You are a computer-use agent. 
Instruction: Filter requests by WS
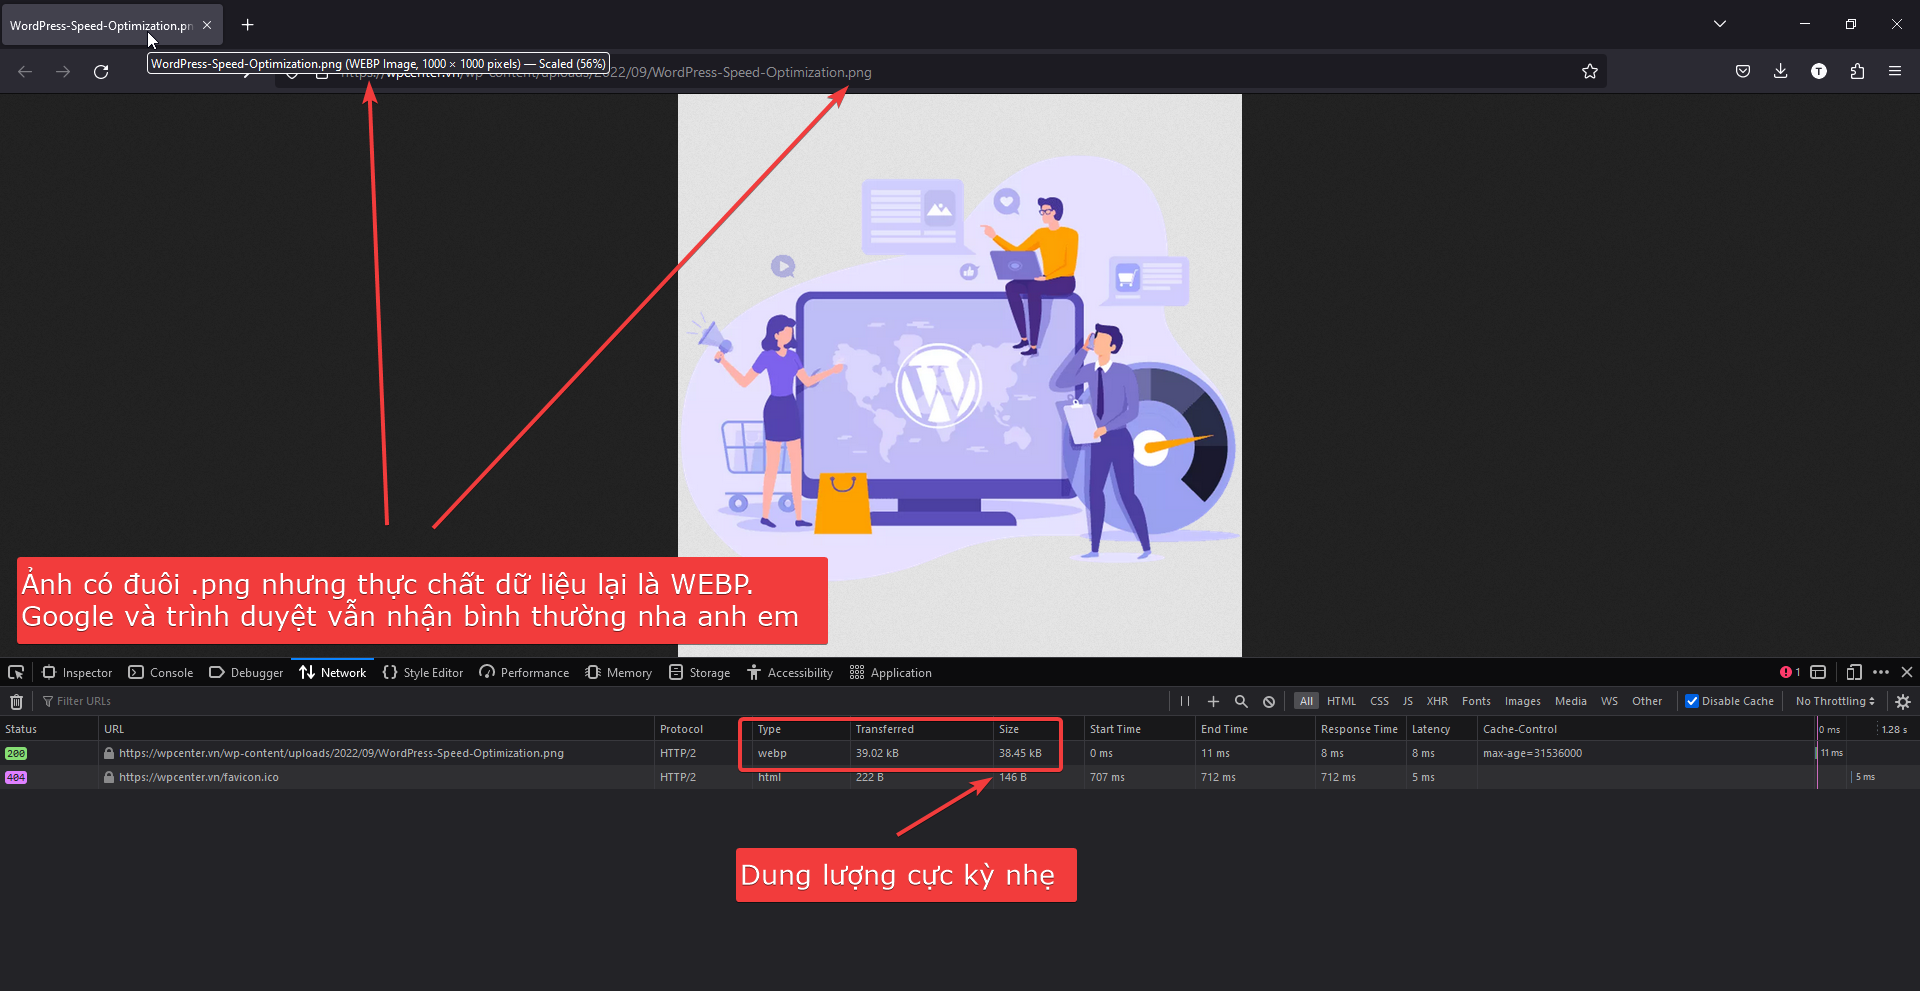[1609, 702]
